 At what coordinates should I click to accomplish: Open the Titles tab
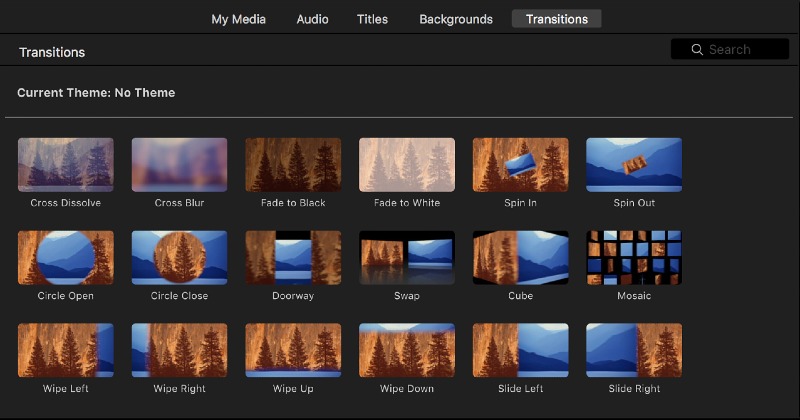[372, 19]
